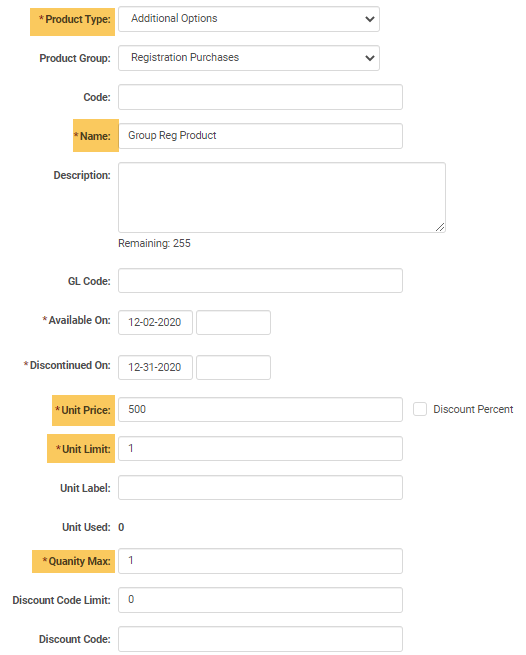Click the Product Group chevron arrow
Image resolution: width=526 pixels, height=655 pixels.
(369, 58)
